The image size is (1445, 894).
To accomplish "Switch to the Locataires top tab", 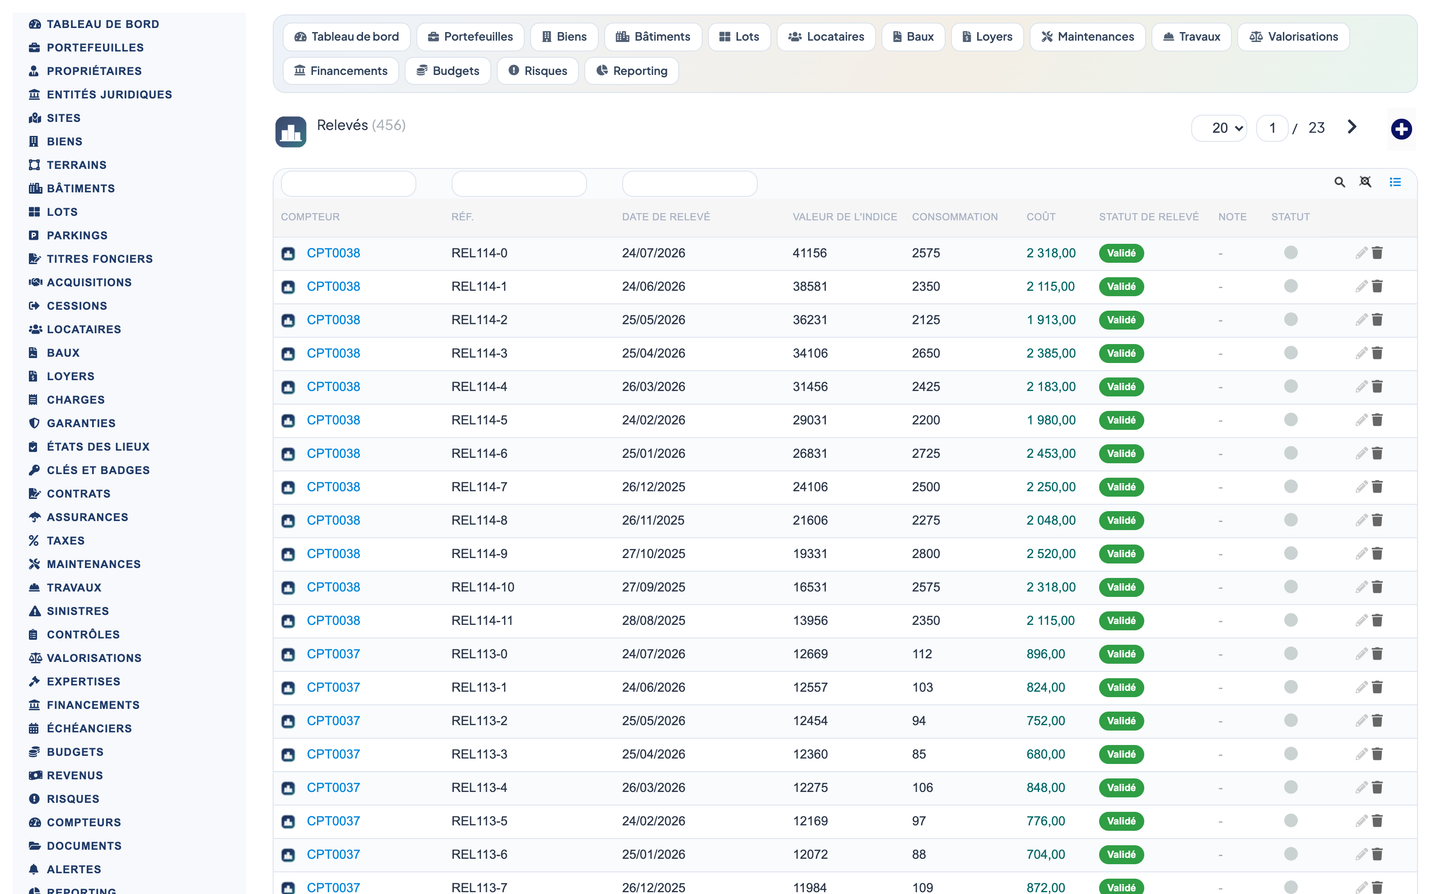I will click(826, 37).
